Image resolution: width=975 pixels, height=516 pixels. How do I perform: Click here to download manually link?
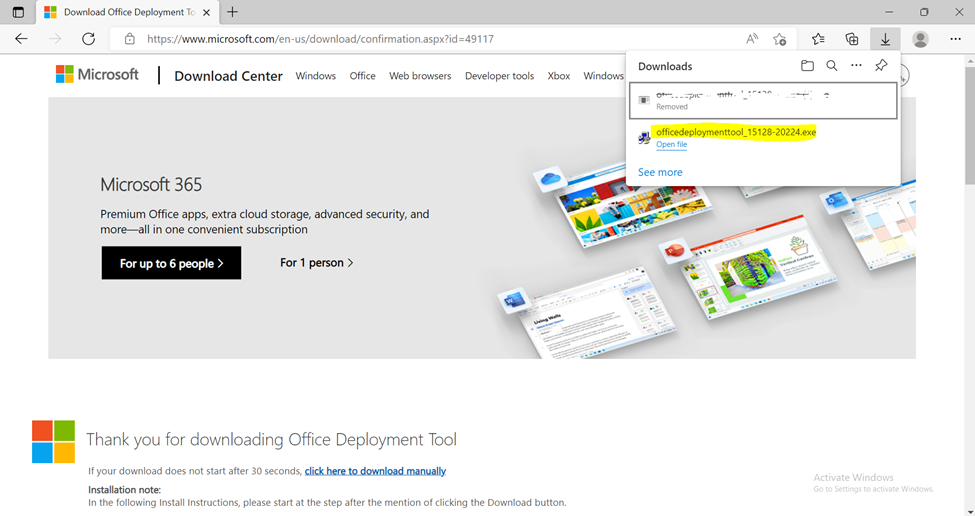pyautogui.click(x=375, y=471)
